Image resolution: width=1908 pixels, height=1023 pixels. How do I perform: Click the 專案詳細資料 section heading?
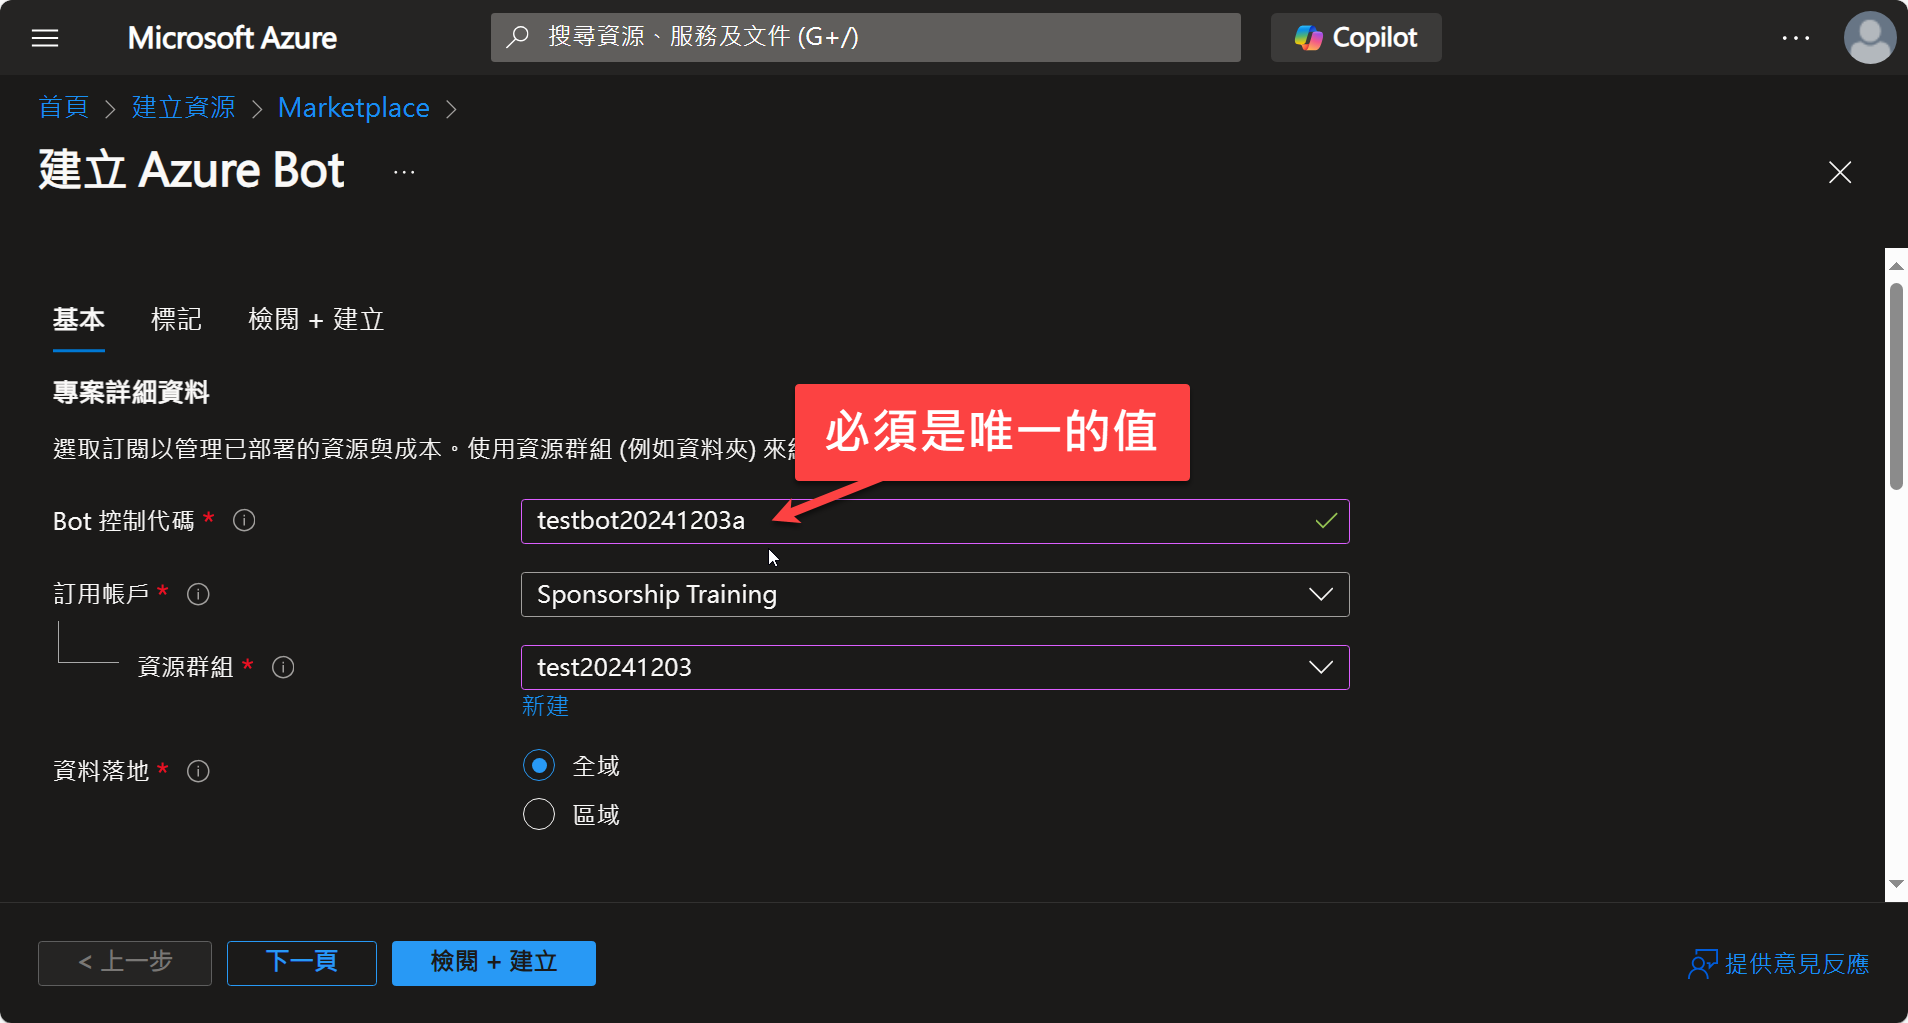[131, 392]
